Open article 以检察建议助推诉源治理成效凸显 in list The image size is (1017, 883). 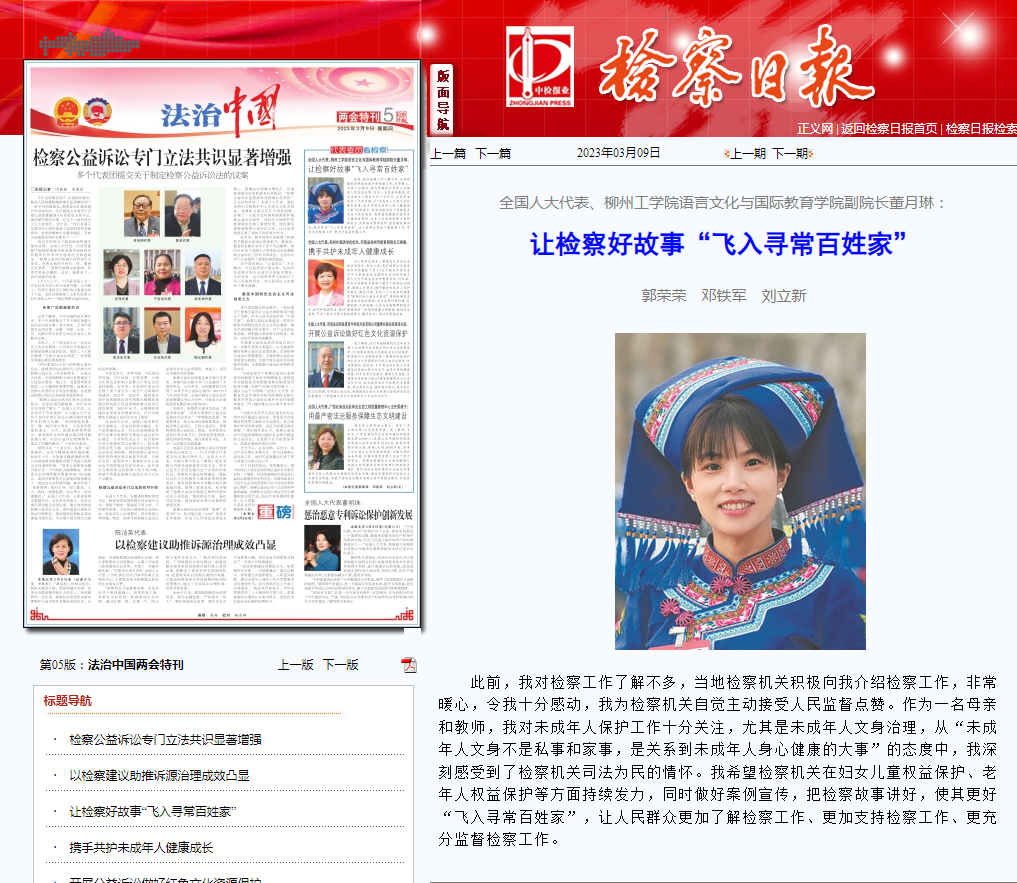point(160,775)
